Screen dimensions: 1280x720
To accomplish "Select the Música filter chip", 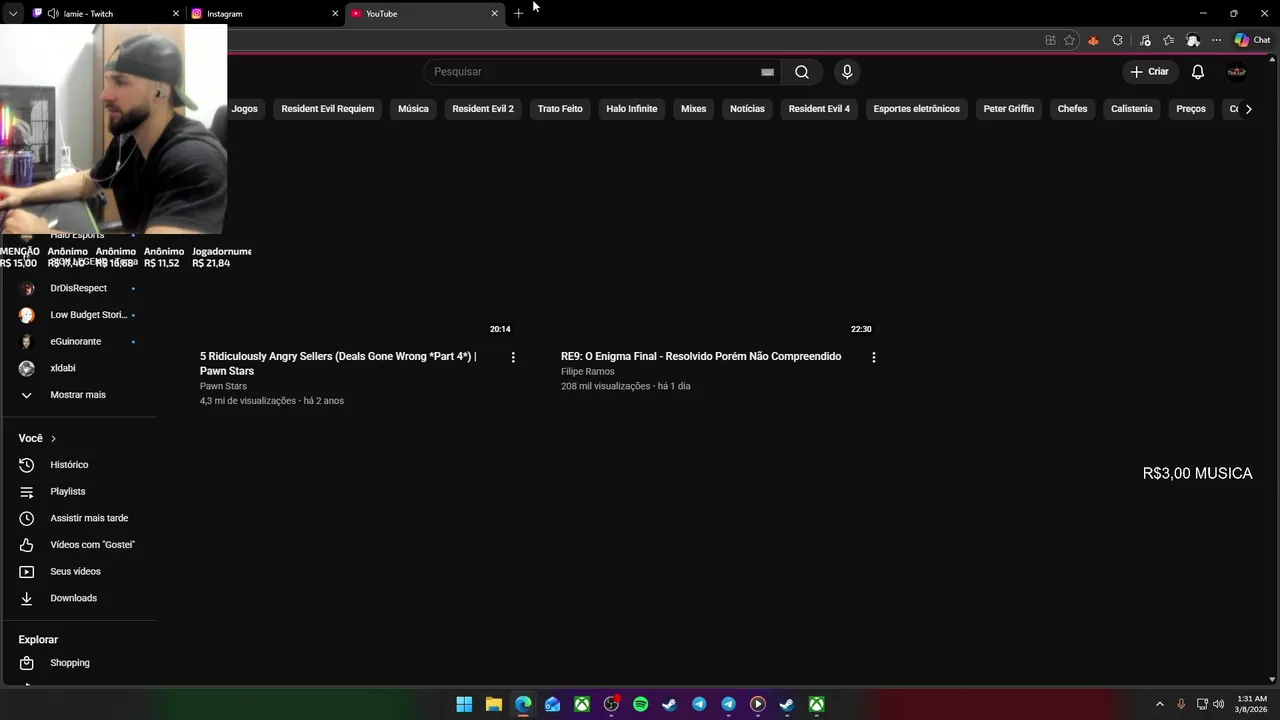I will [413, 109].
